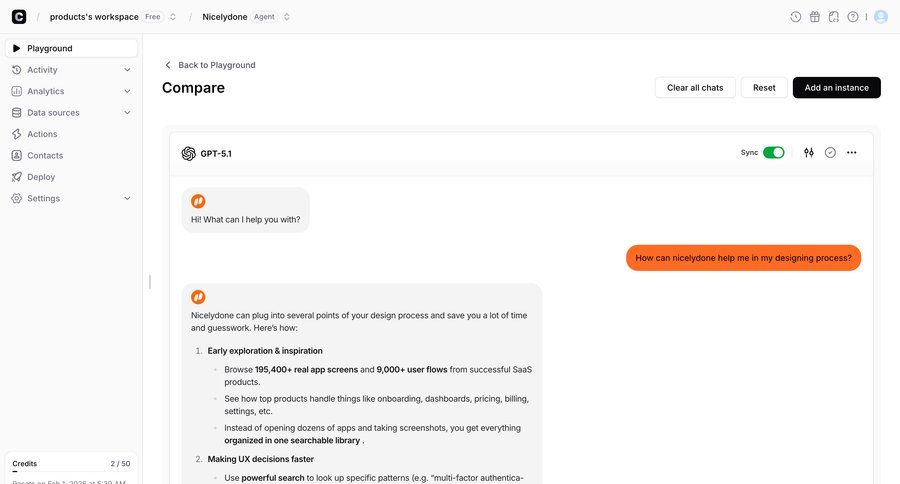900x484 pixels.
Task: Click the sidebar collapse handle
Action: tap(150, 282)
